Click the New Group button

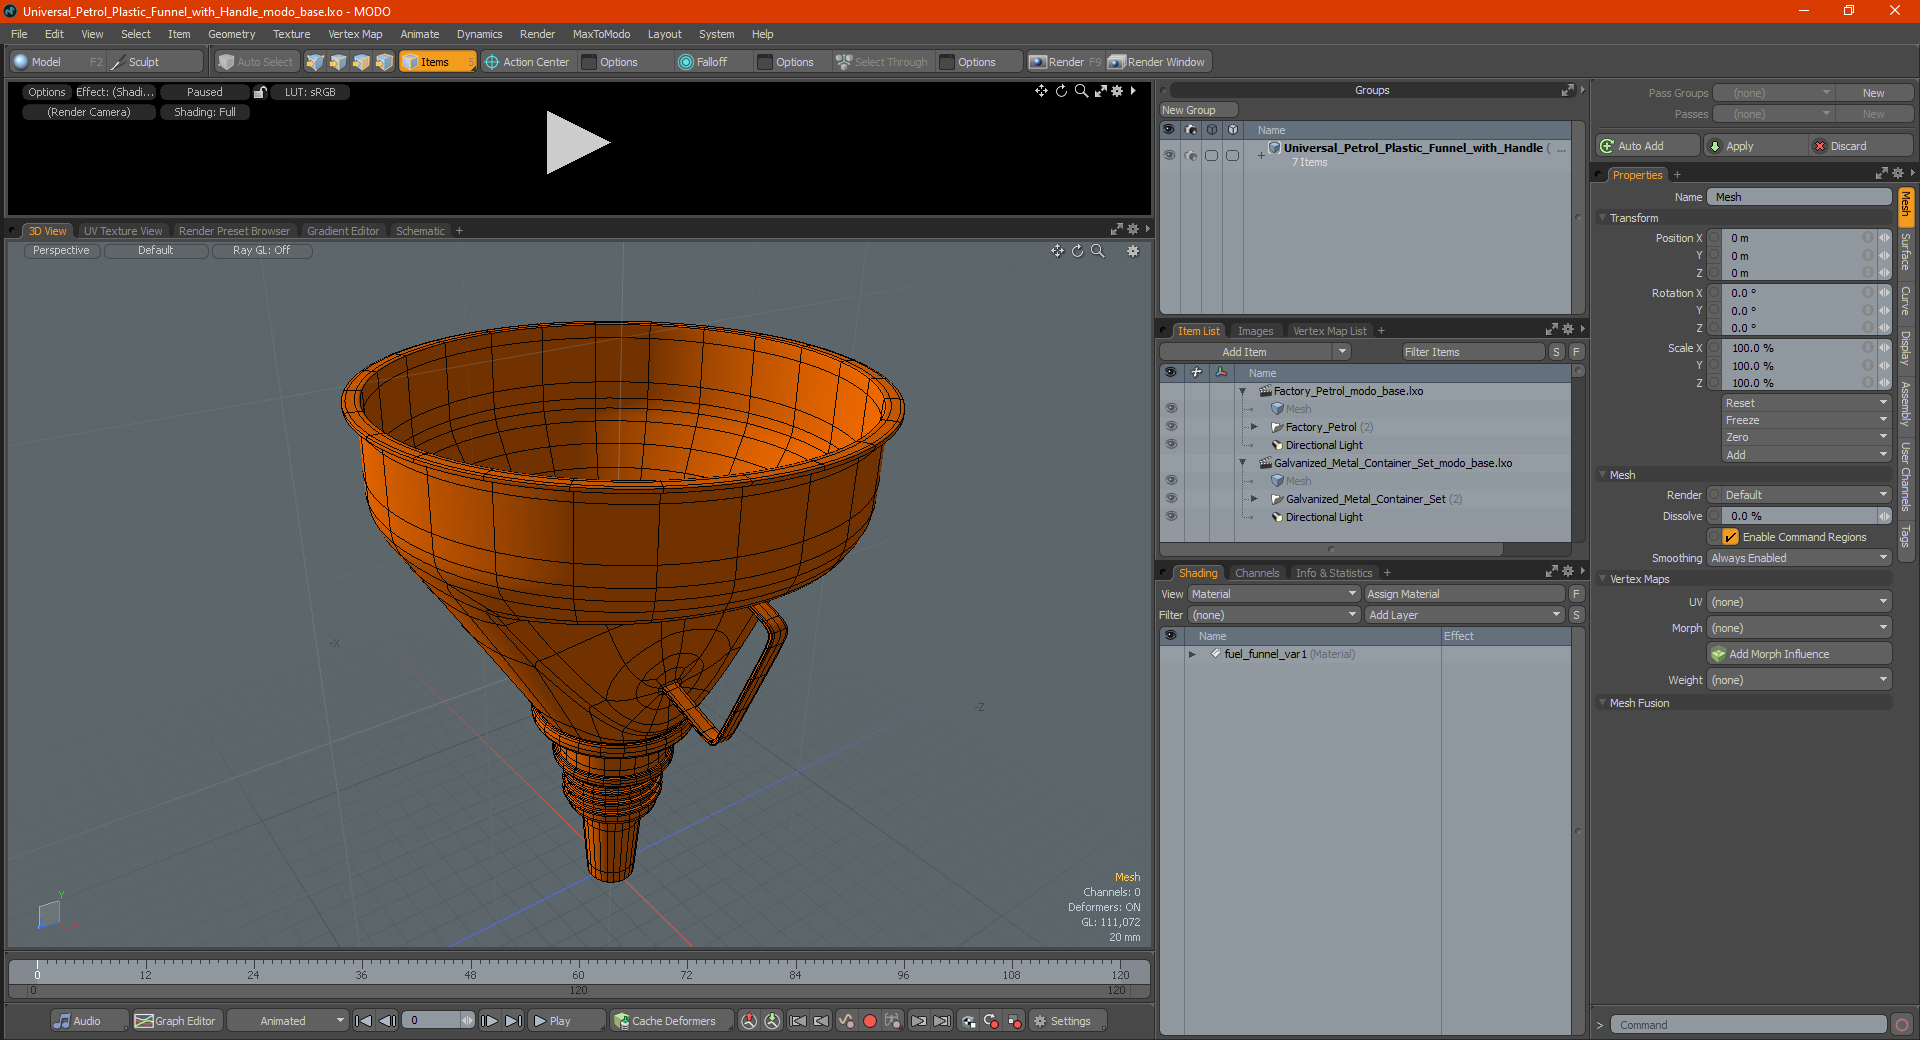(1198, 110)
